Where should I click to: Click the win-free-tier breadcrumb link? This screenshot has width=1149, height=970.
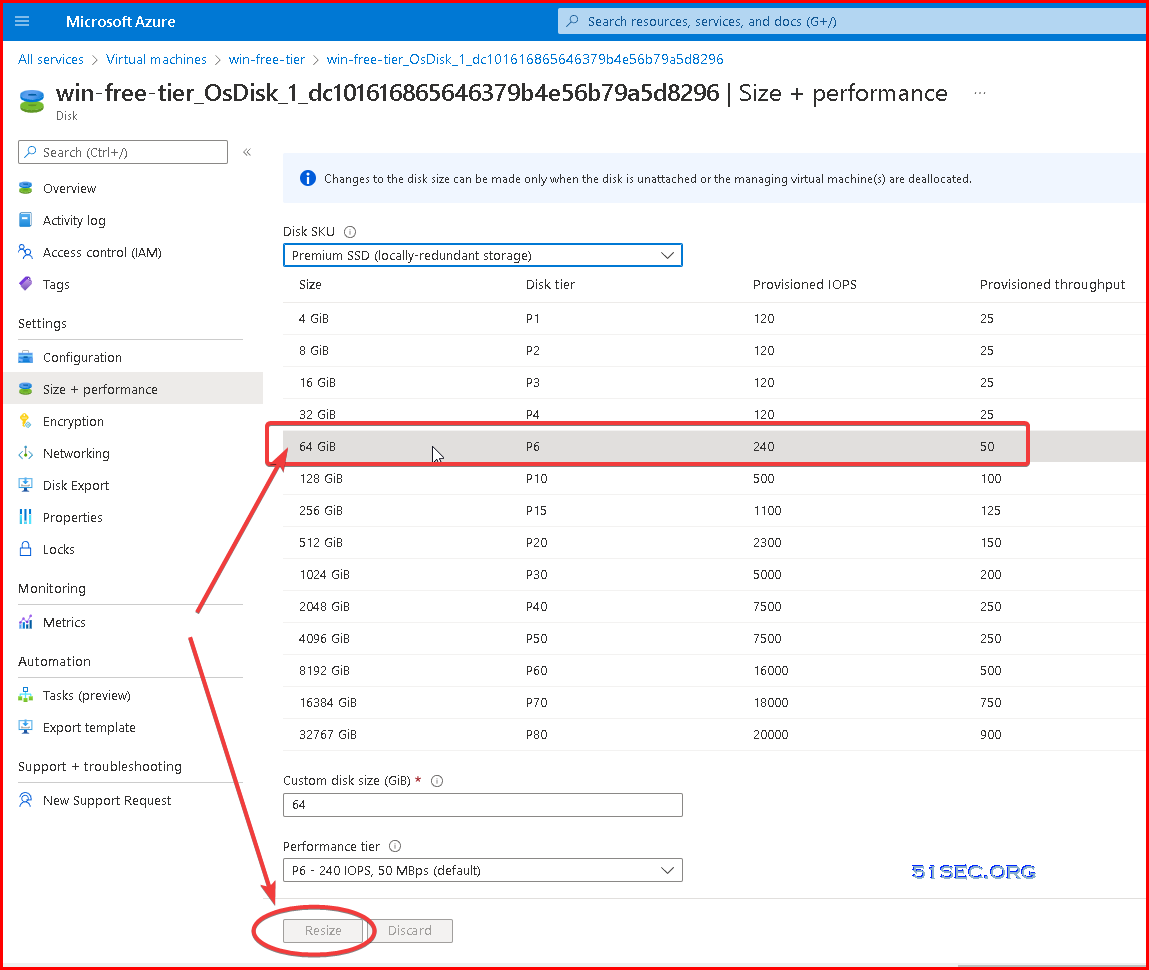pos(267,59)
